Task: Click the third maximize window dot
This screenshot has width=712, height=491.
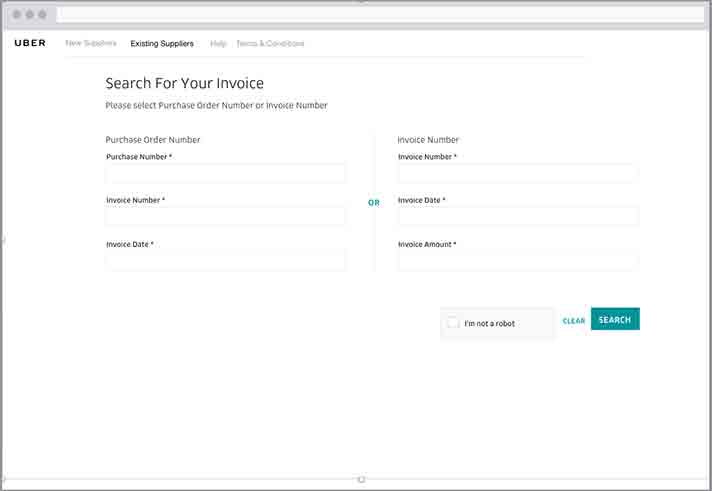Action: (42, 15)
